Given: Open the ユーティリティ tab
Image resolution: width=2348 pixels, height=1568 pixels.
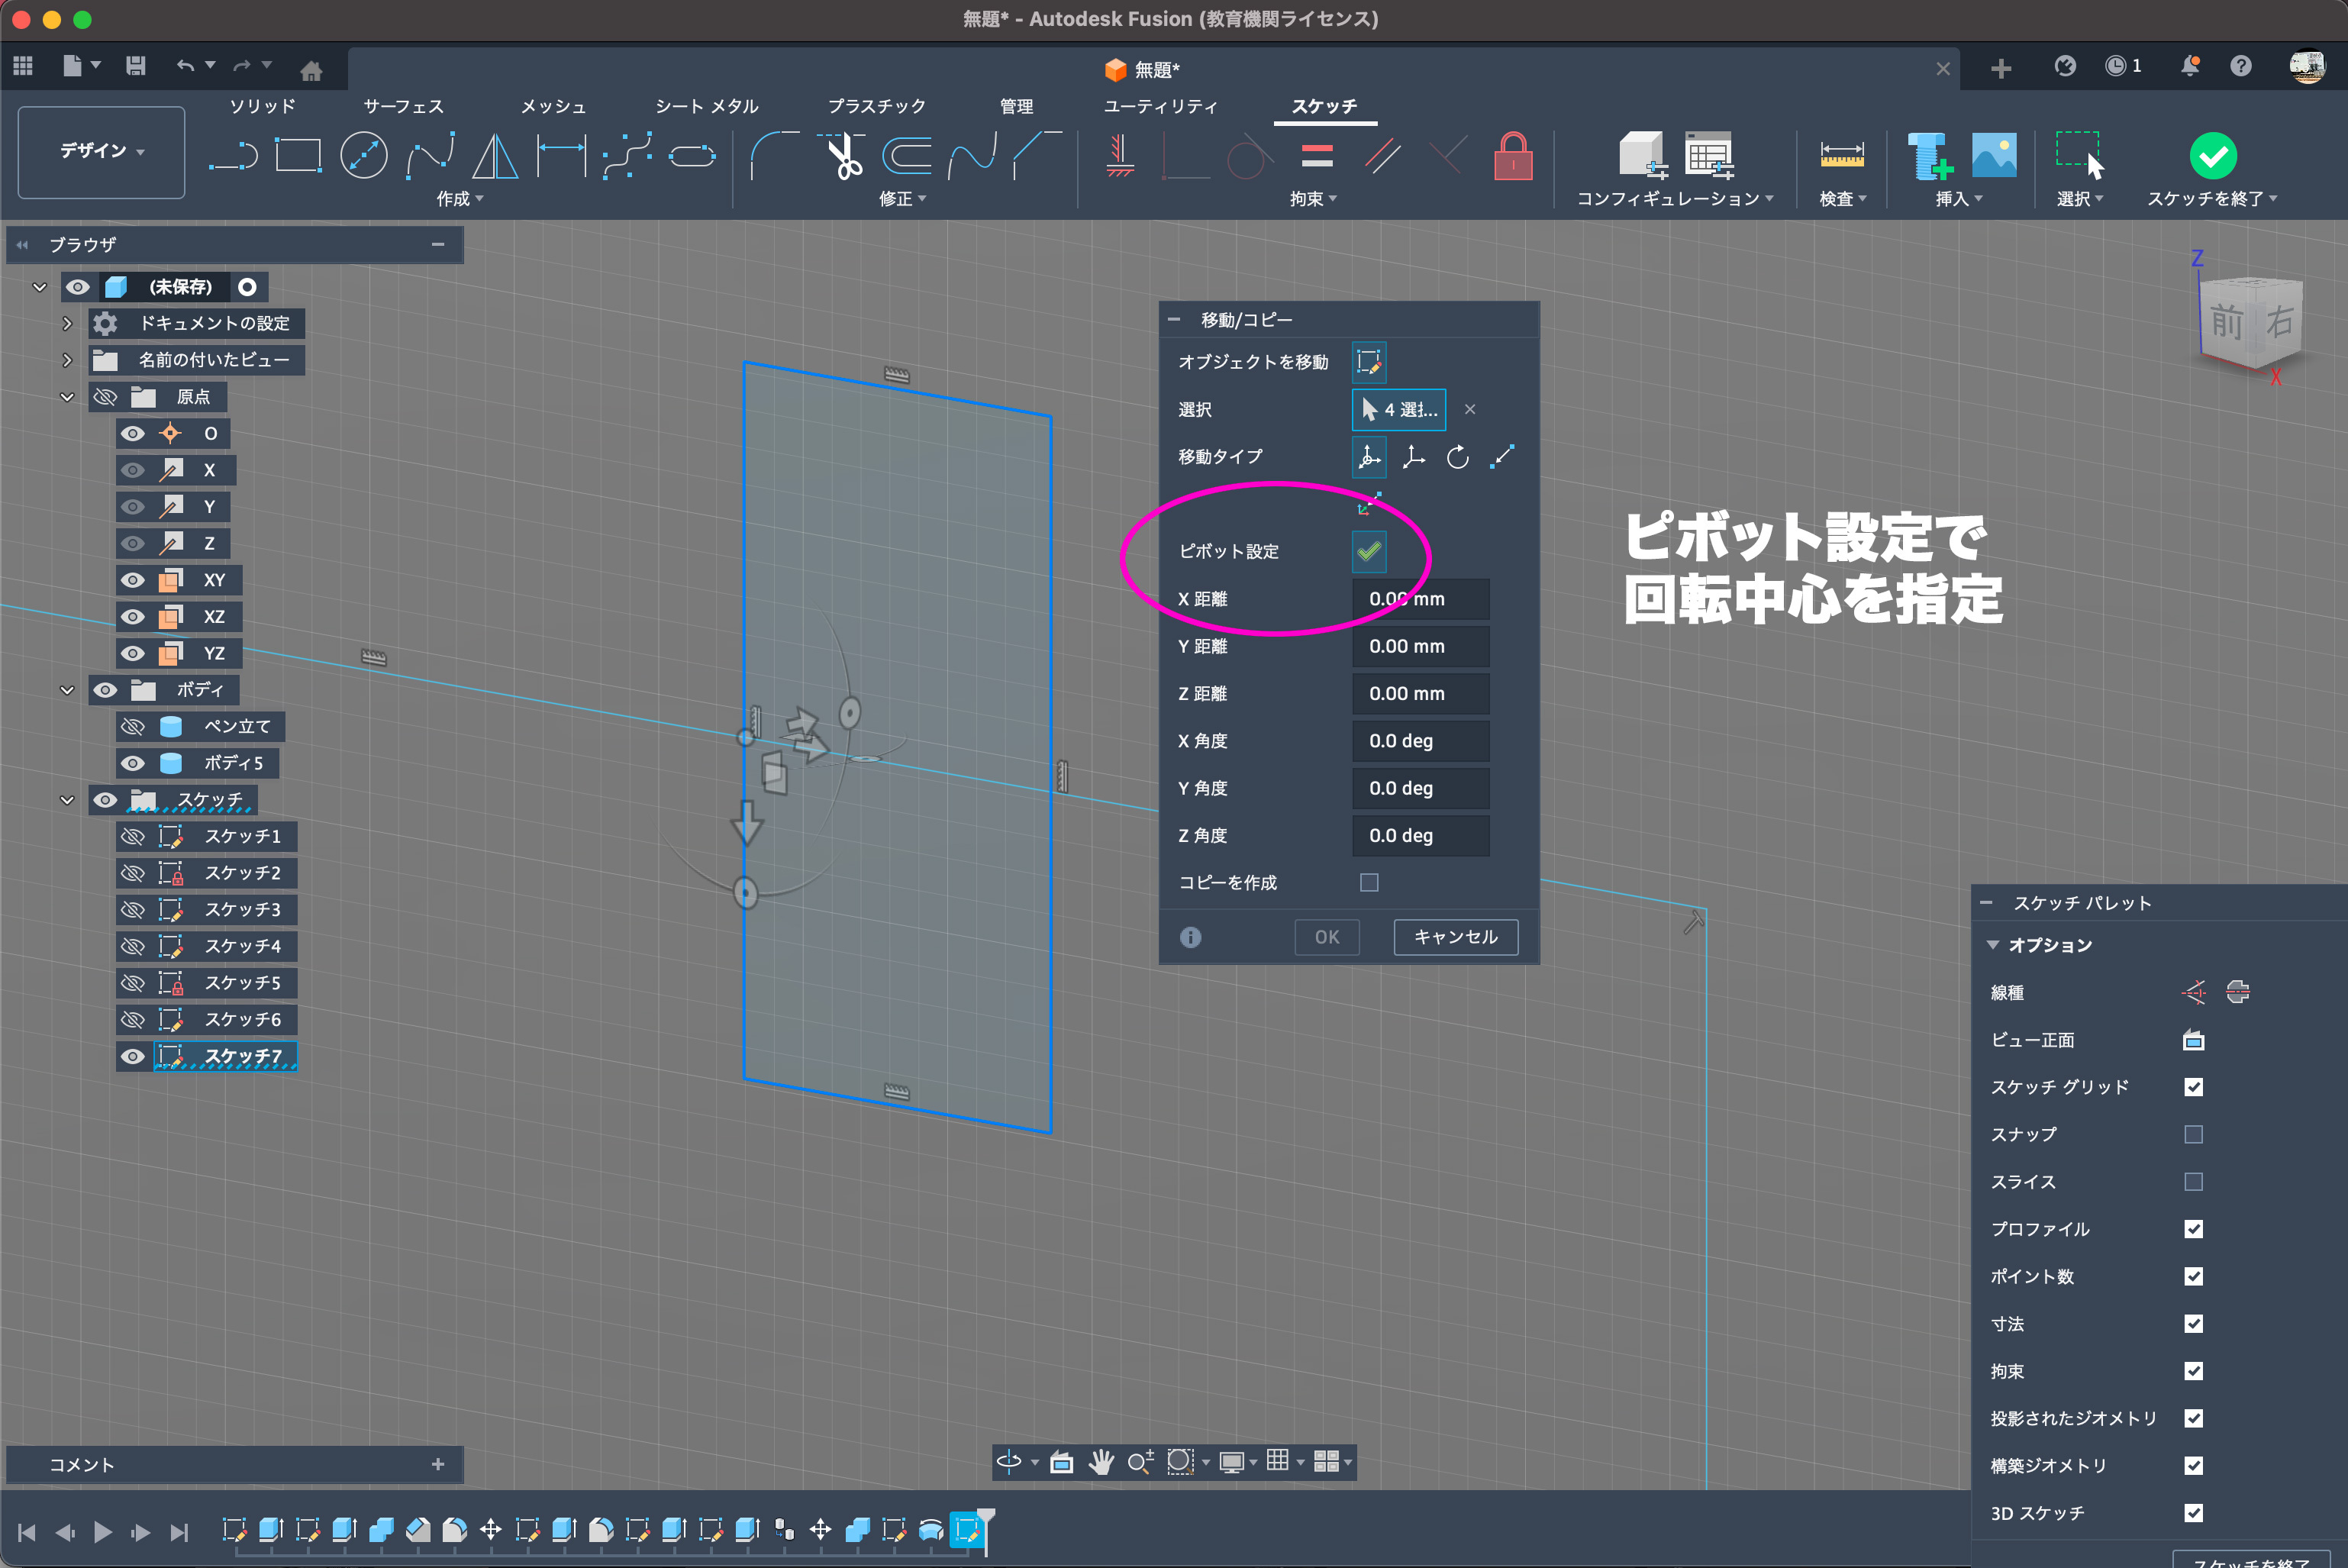Looking at the screenshot, I should click(1160, 106).
